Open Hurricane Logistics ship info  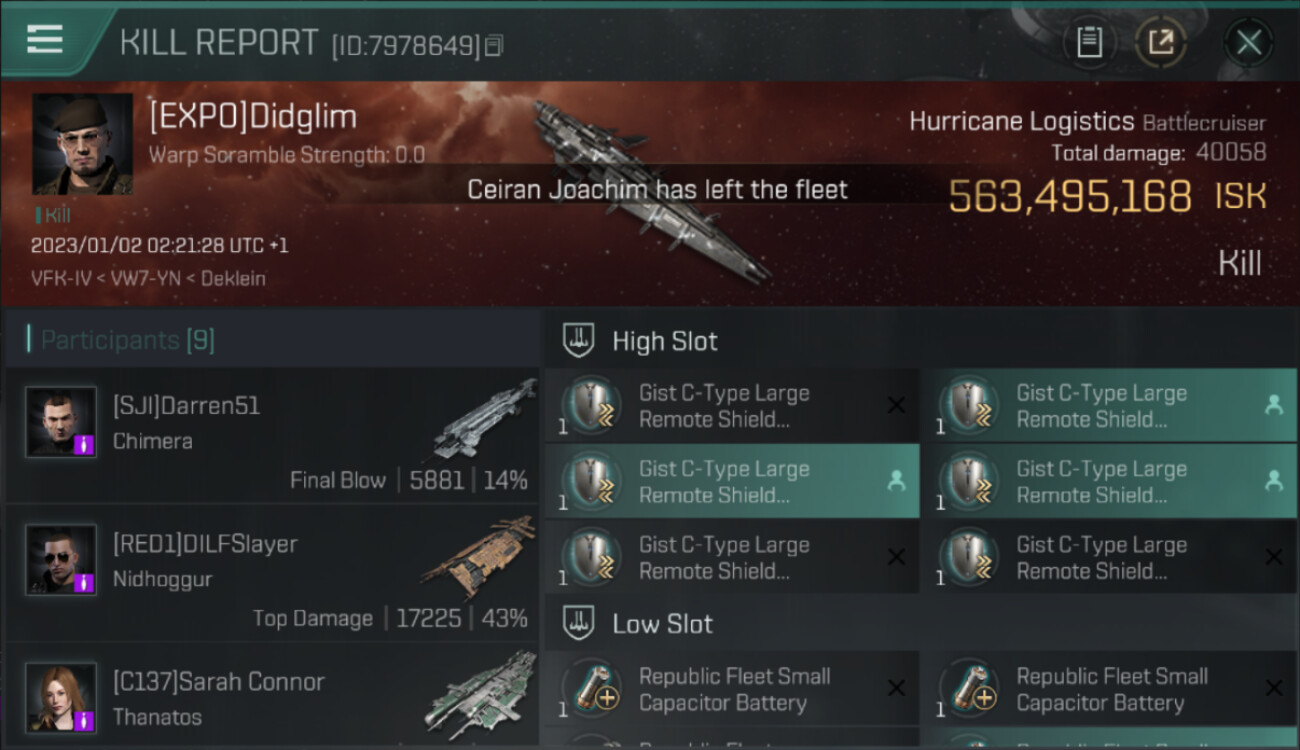click(1021, 122)
